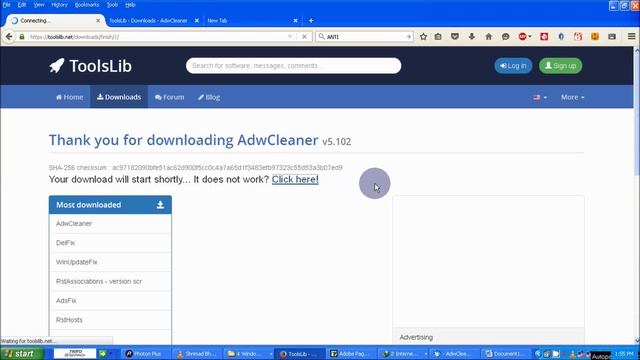
Task: Open the language flag dropdown
Action: click(x=540, y=97)
